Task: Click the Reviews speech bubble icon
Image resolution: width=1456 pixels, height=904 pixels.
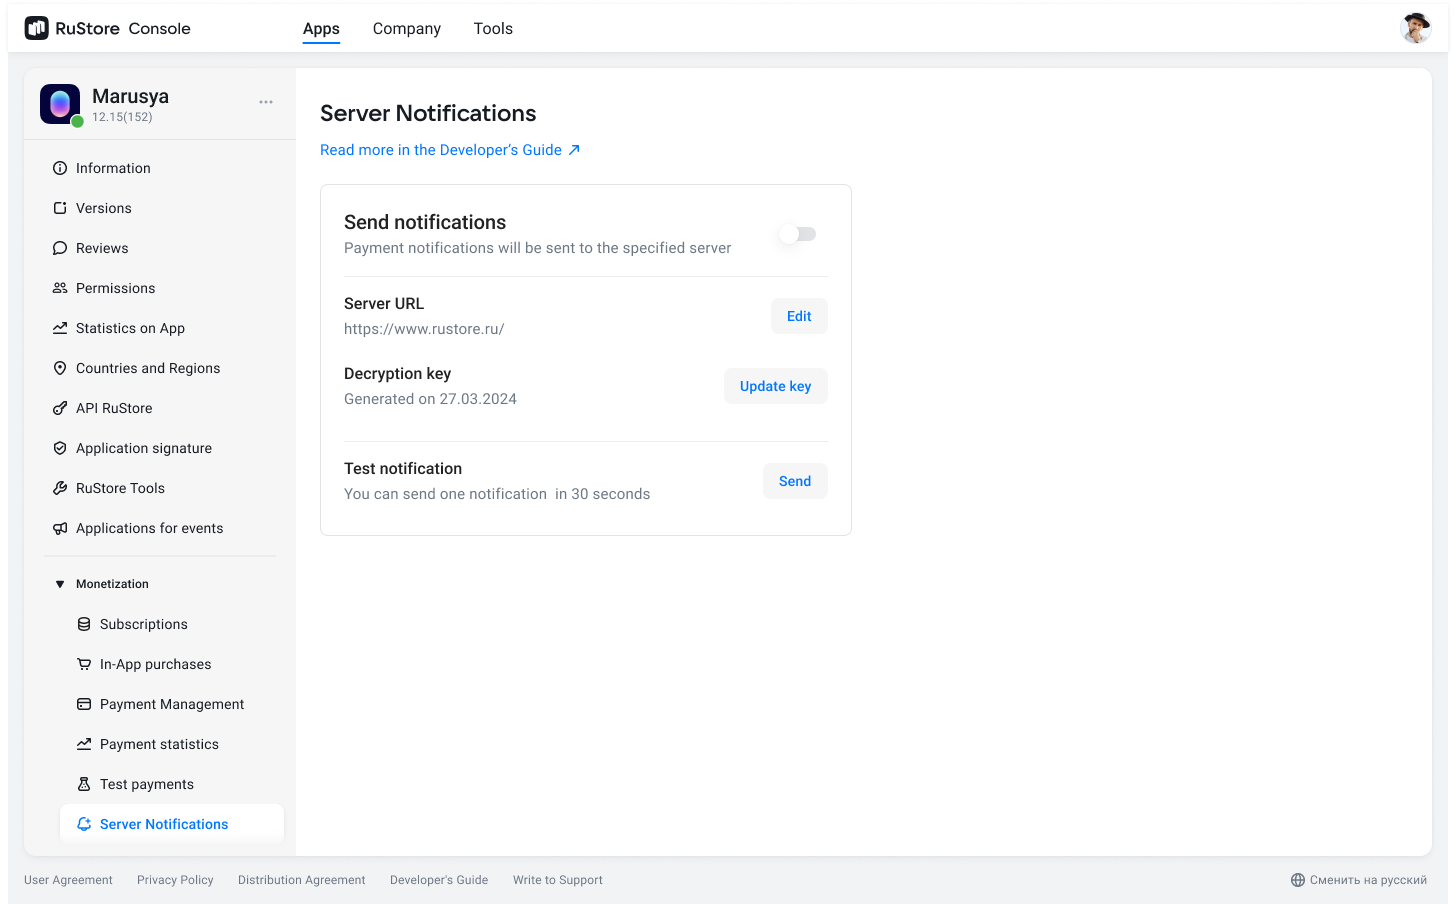Action: 60,248
